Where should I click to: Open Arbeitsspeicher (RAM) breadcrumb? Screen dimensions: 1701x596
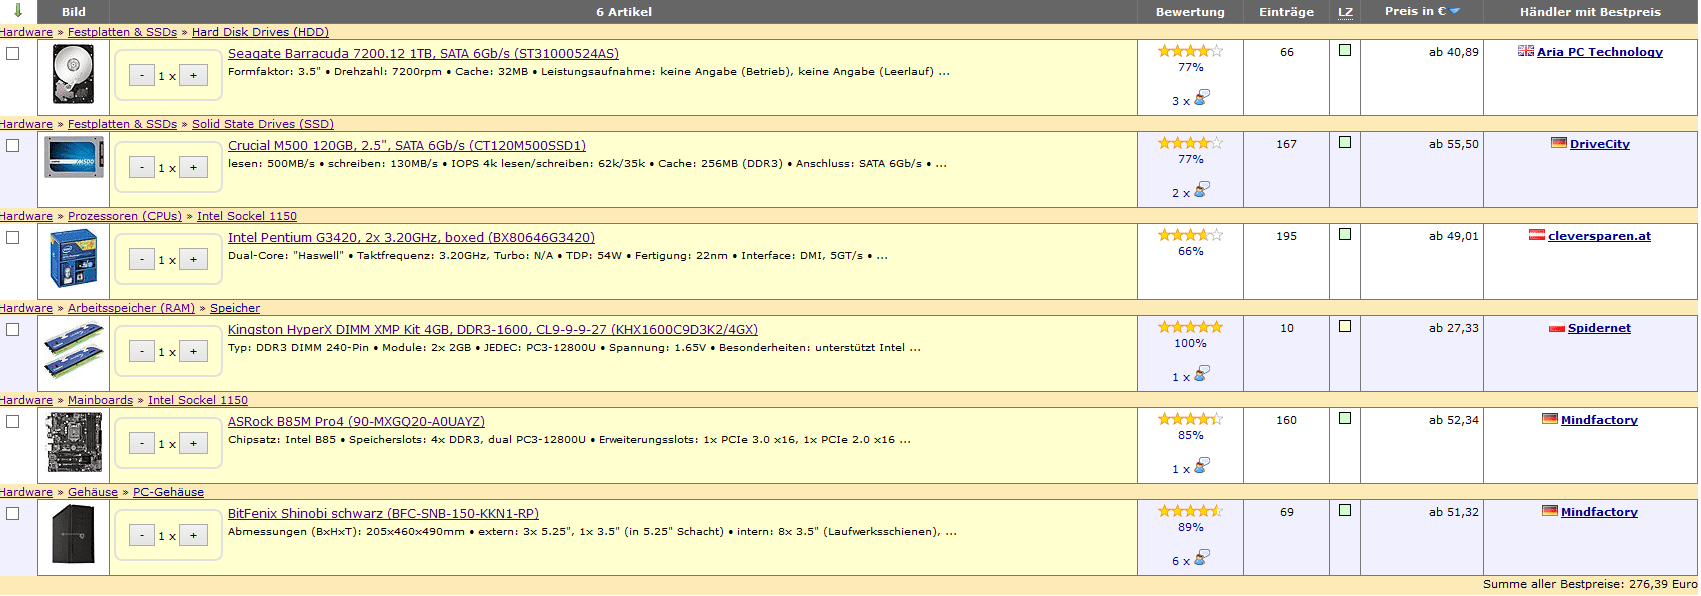[131, 308]
